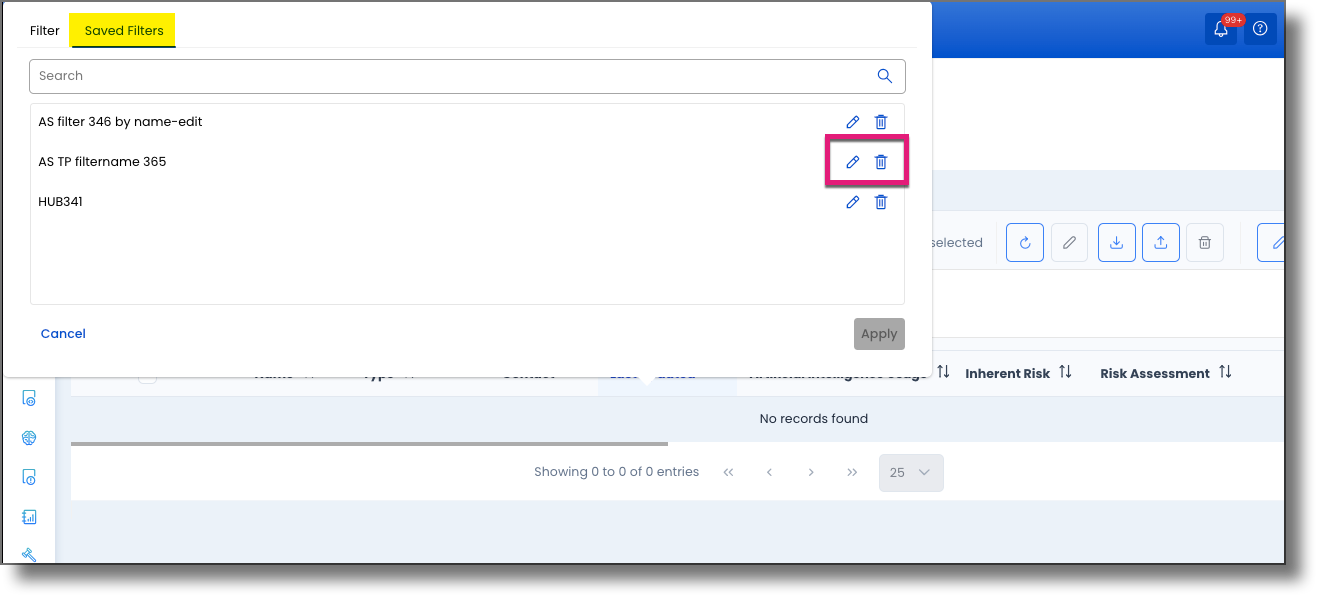Edit the 'AS TP filtername 365' saved filter
This screenshot has height=596, width=1317.
(852, 161)
